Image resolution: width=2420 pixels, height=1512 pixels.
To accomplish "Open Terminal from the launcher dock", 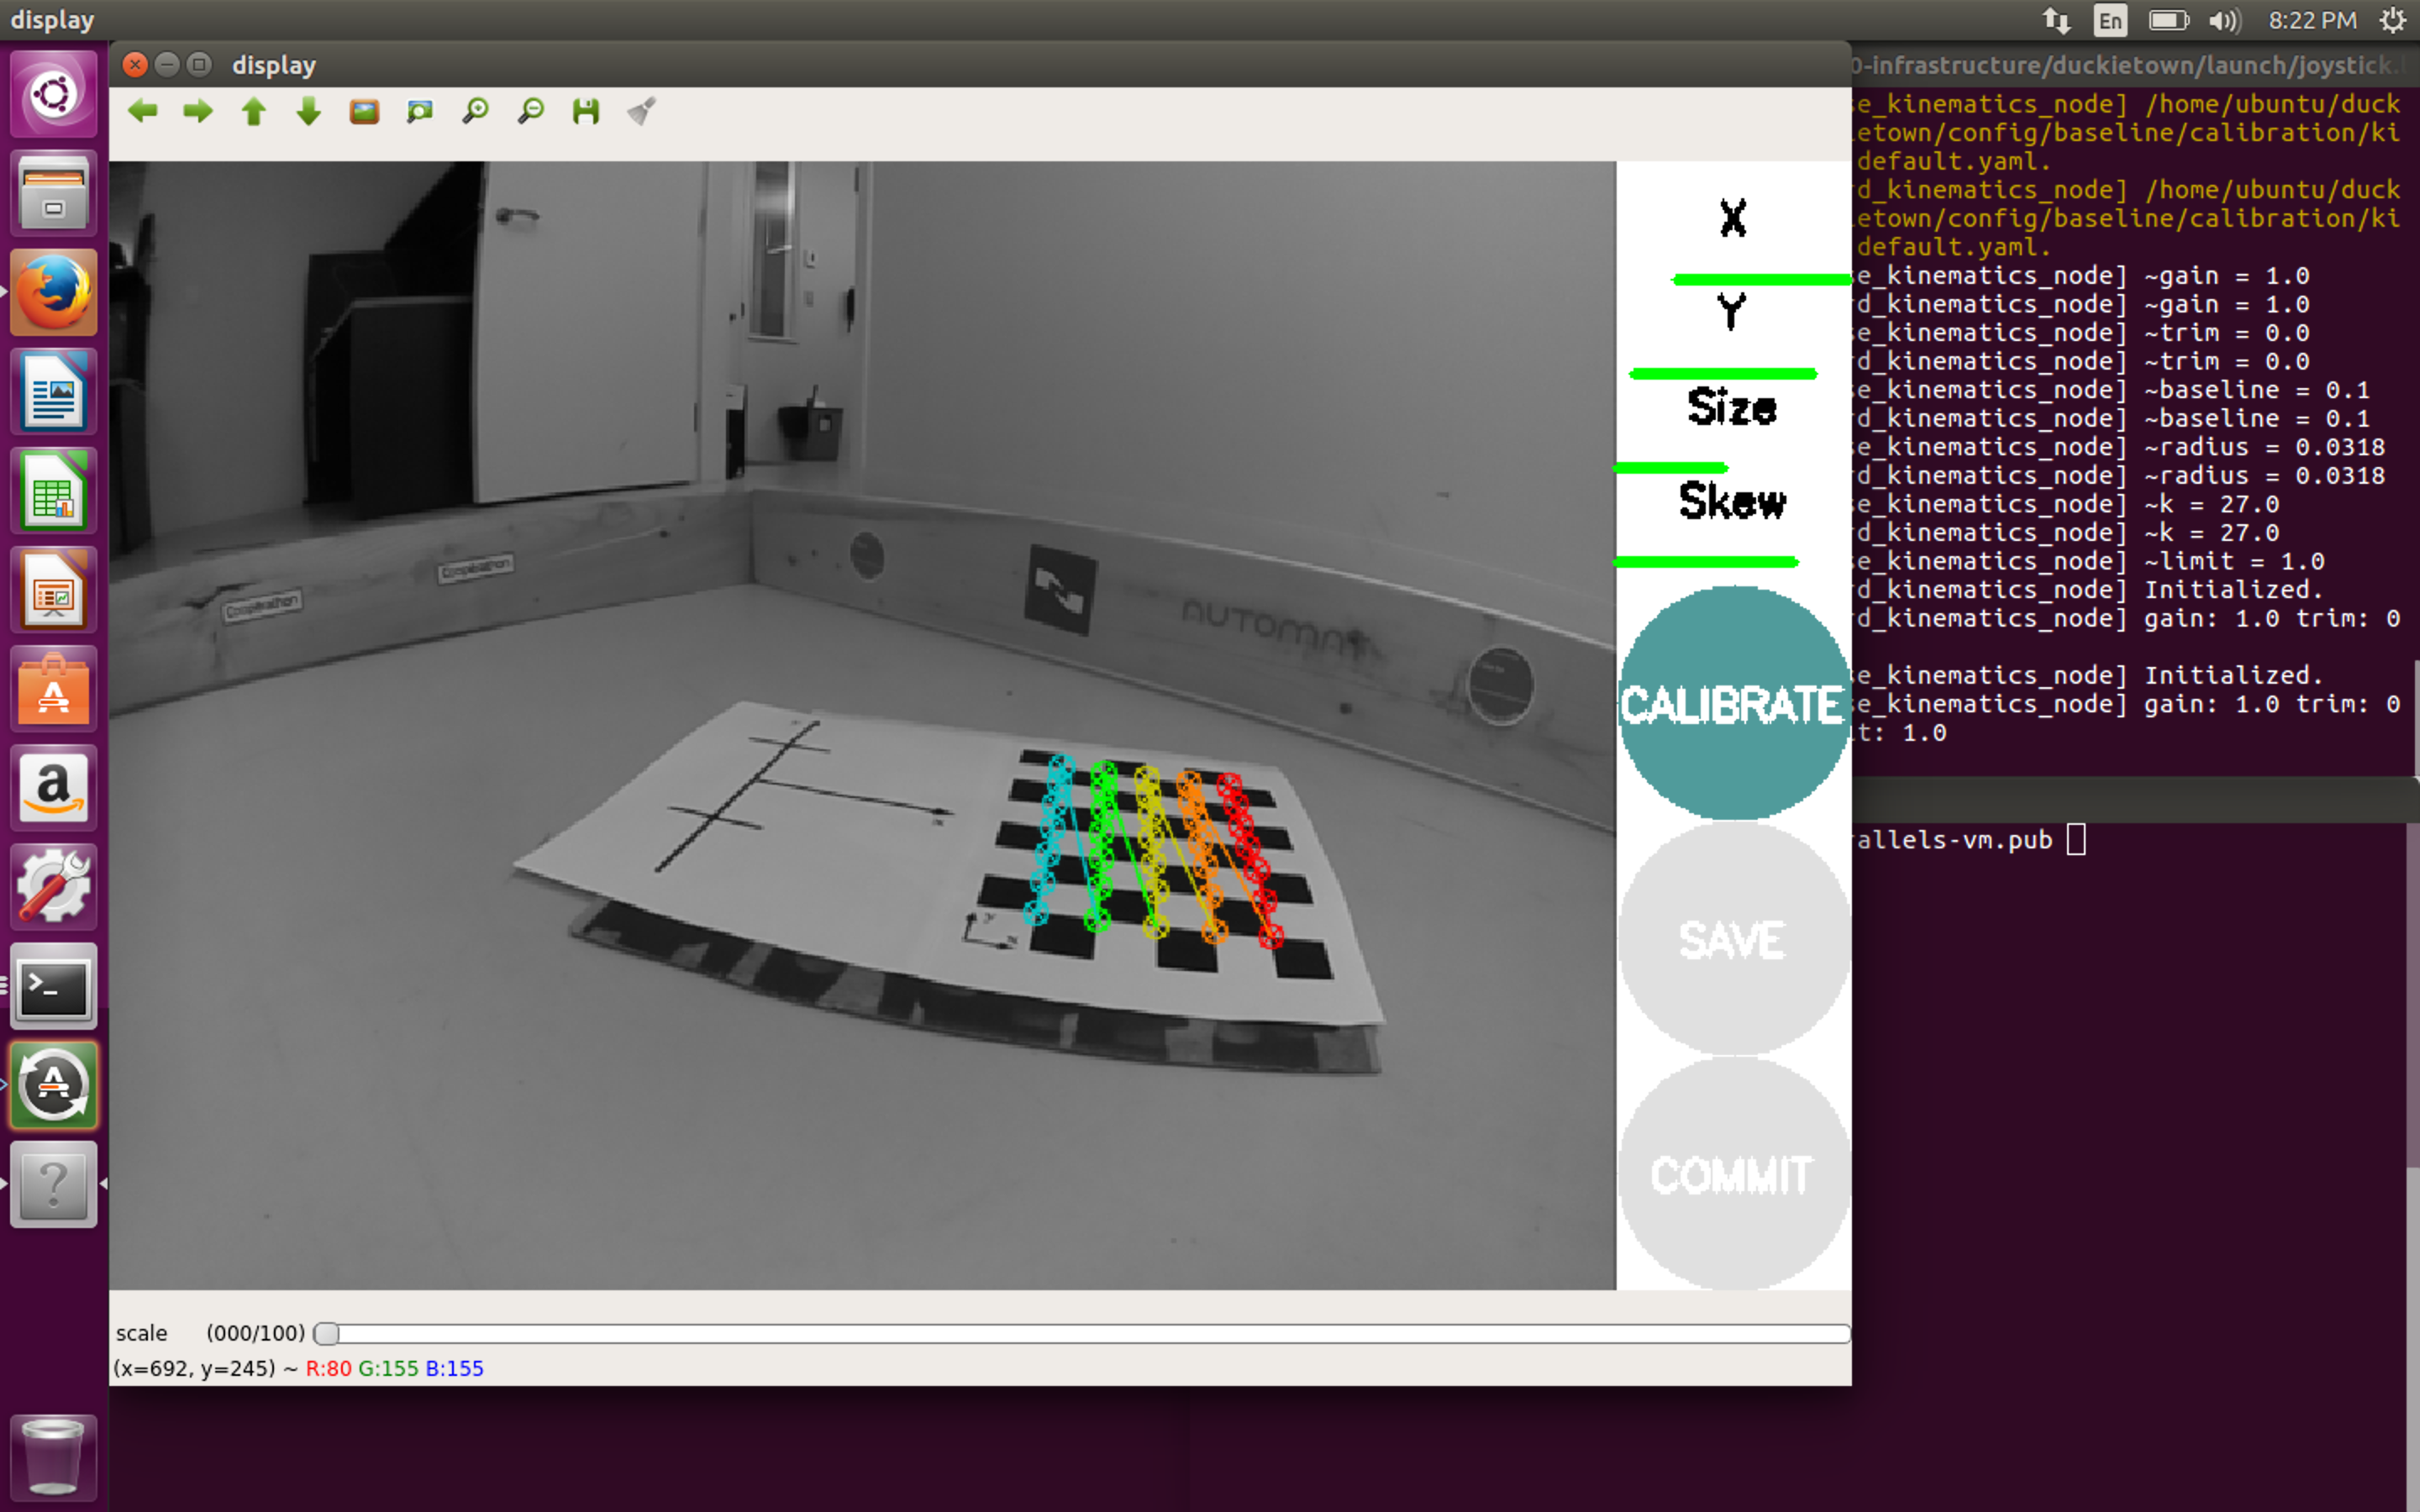I will [x=54, y=986].
